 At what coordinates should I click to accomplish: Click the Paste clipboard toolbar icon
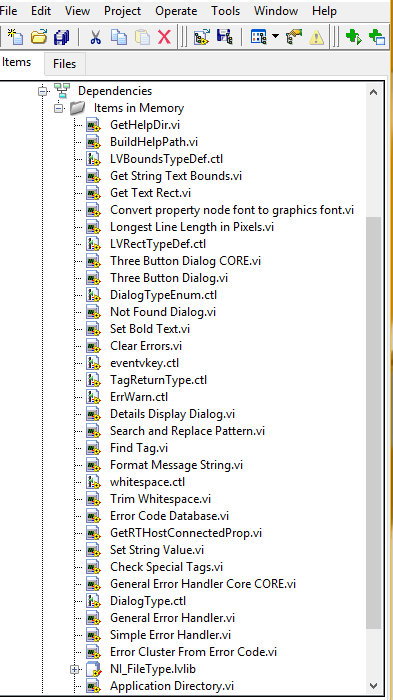142,37
